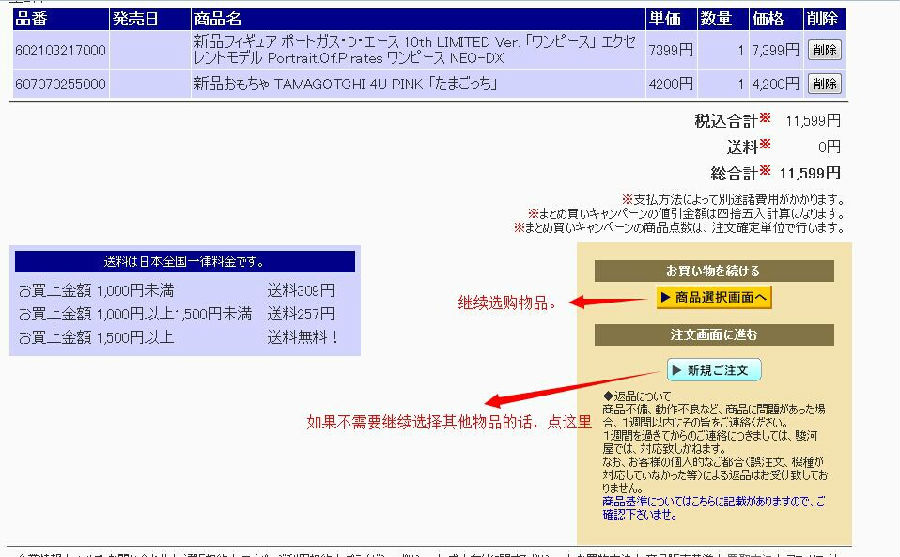Click the red arrow pointing to 商品選択画面へ
The width and height of the screenshot is (900, 557).
click(x=610, y=299)
